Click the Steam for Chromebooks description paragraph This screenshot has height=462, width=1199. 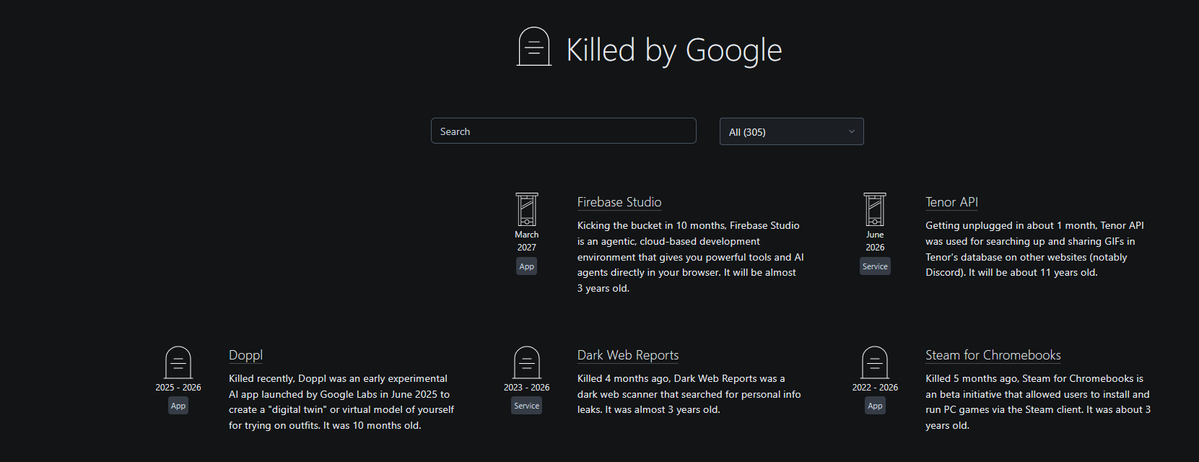pos(1038,402)
